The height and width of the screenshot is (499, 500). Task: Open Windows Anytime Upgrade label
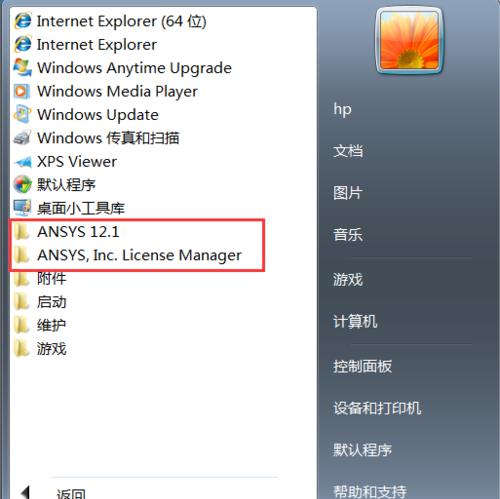134,68
